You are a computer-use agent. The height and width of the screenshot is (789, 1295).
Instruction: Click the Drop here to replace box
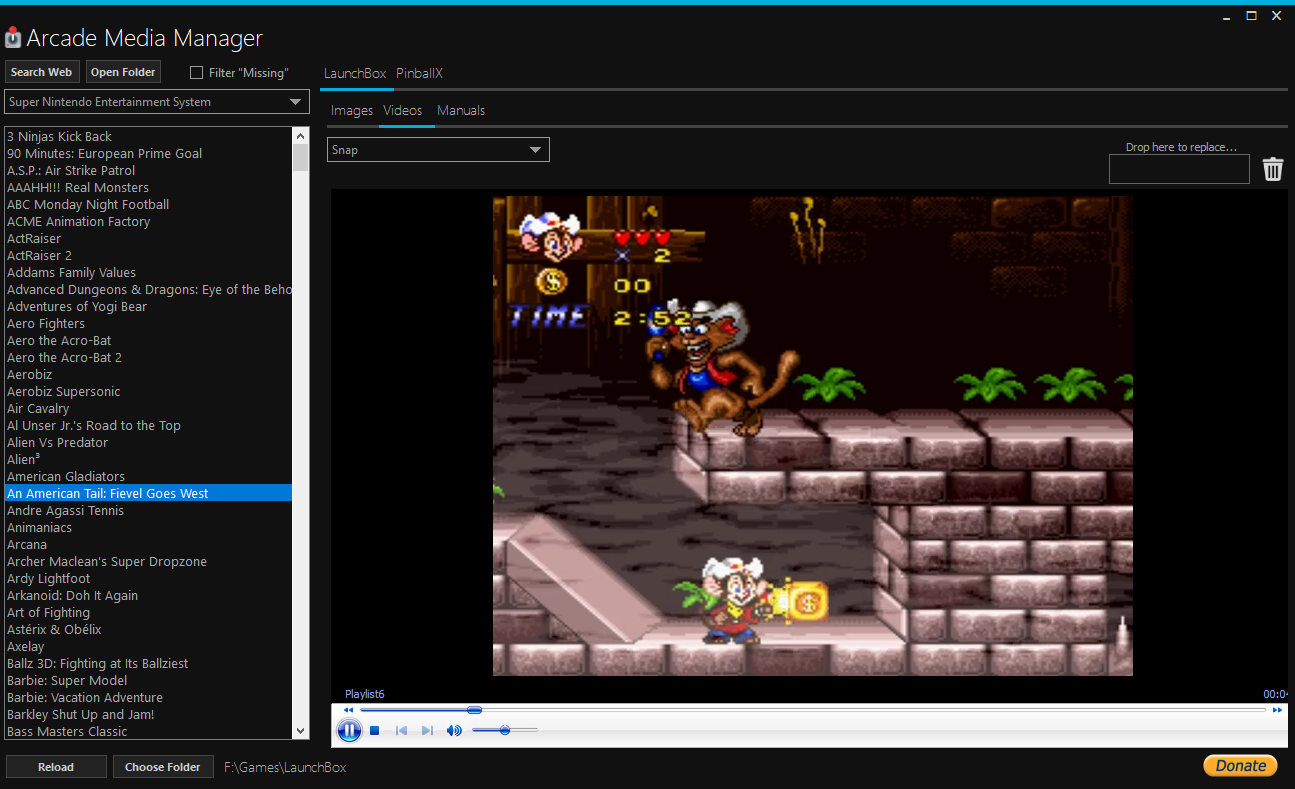point(1179,169)
